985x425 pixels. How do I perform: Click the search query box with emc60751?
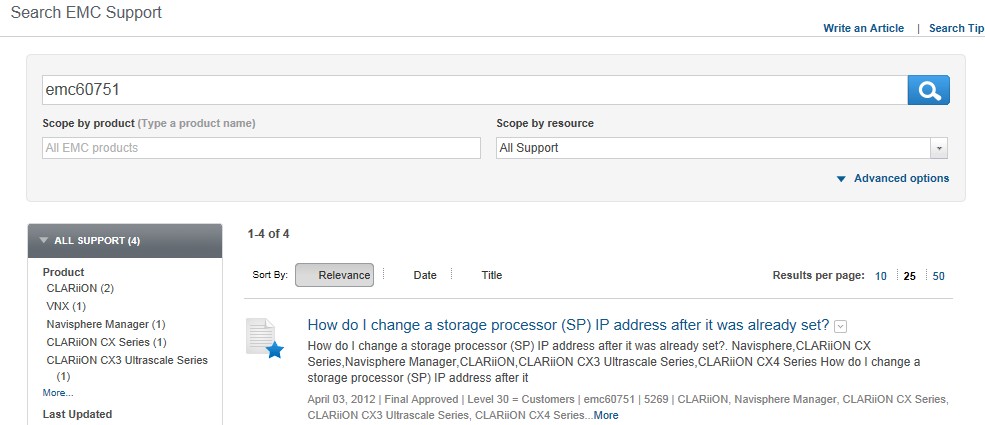pyautogui.click(x=475, y=90)
